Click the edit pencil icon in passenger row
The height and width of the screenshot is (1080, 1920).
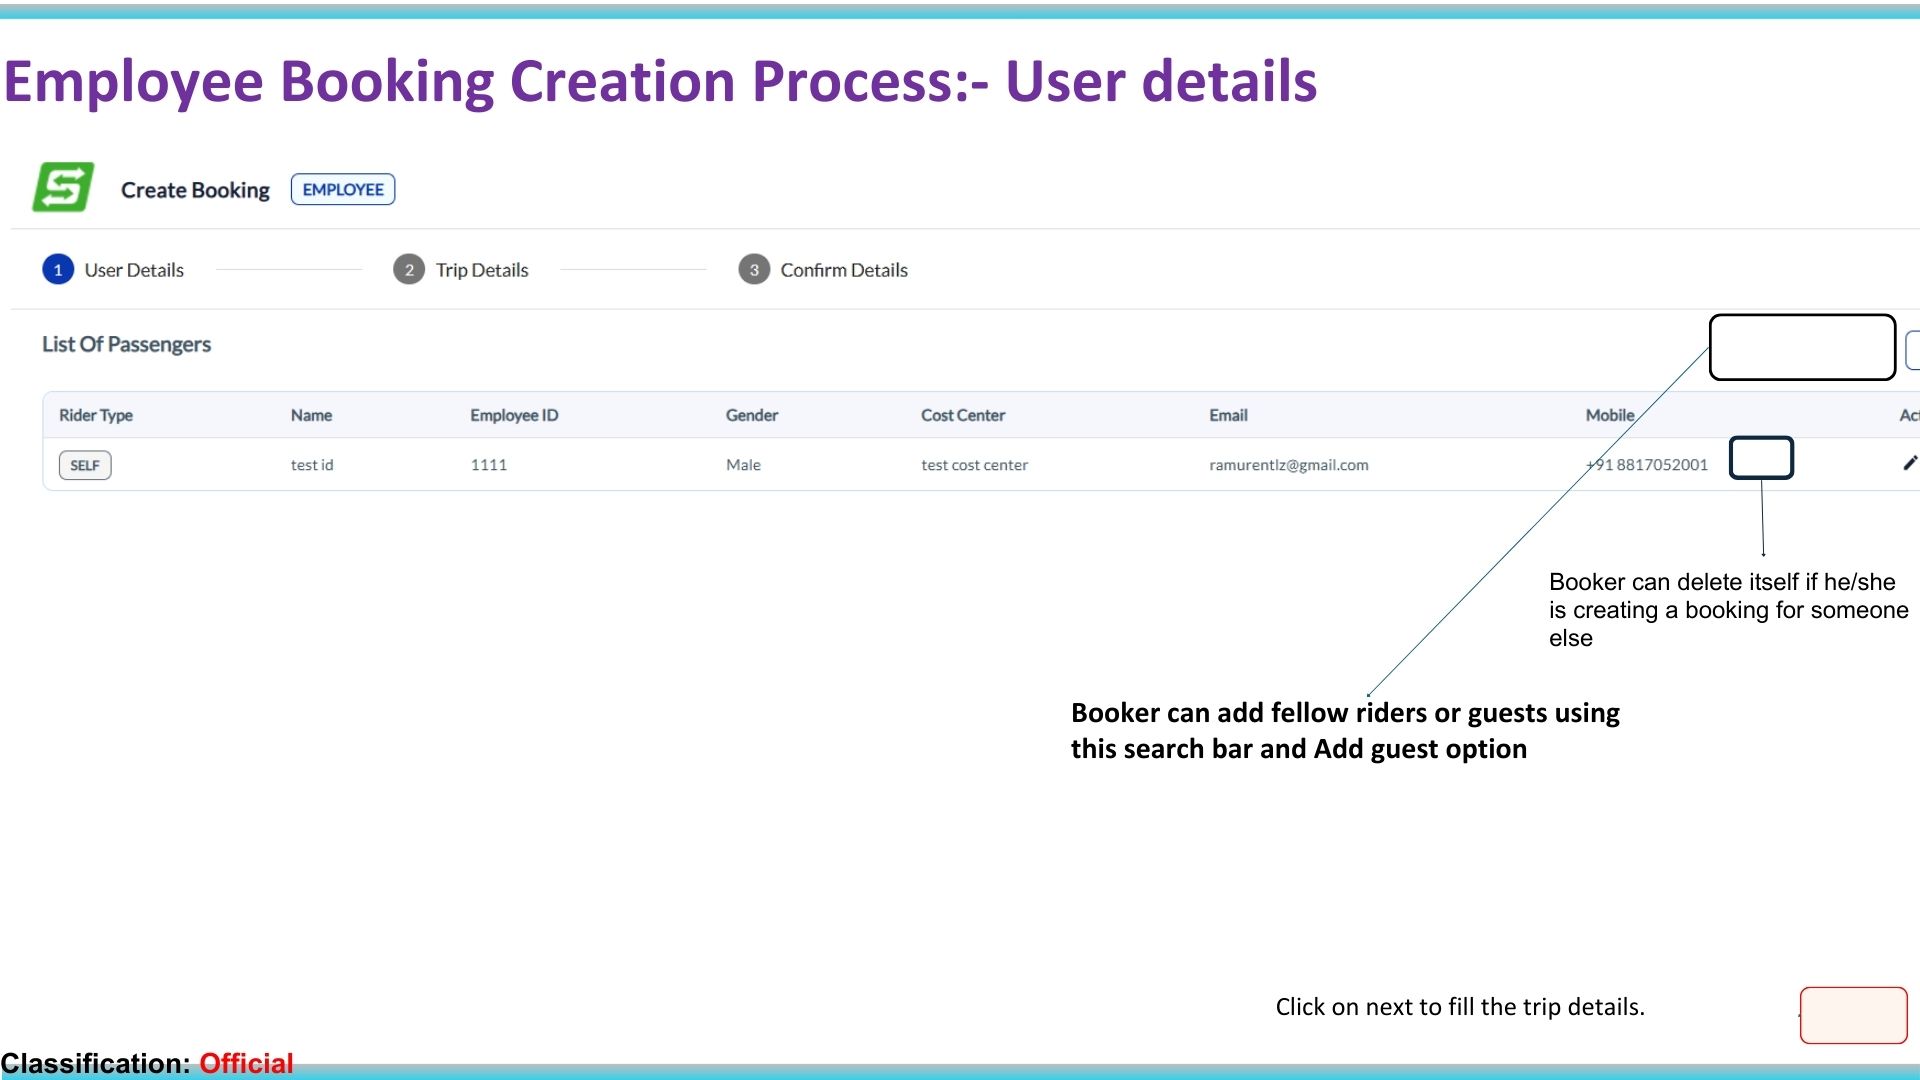point(1909,463)
